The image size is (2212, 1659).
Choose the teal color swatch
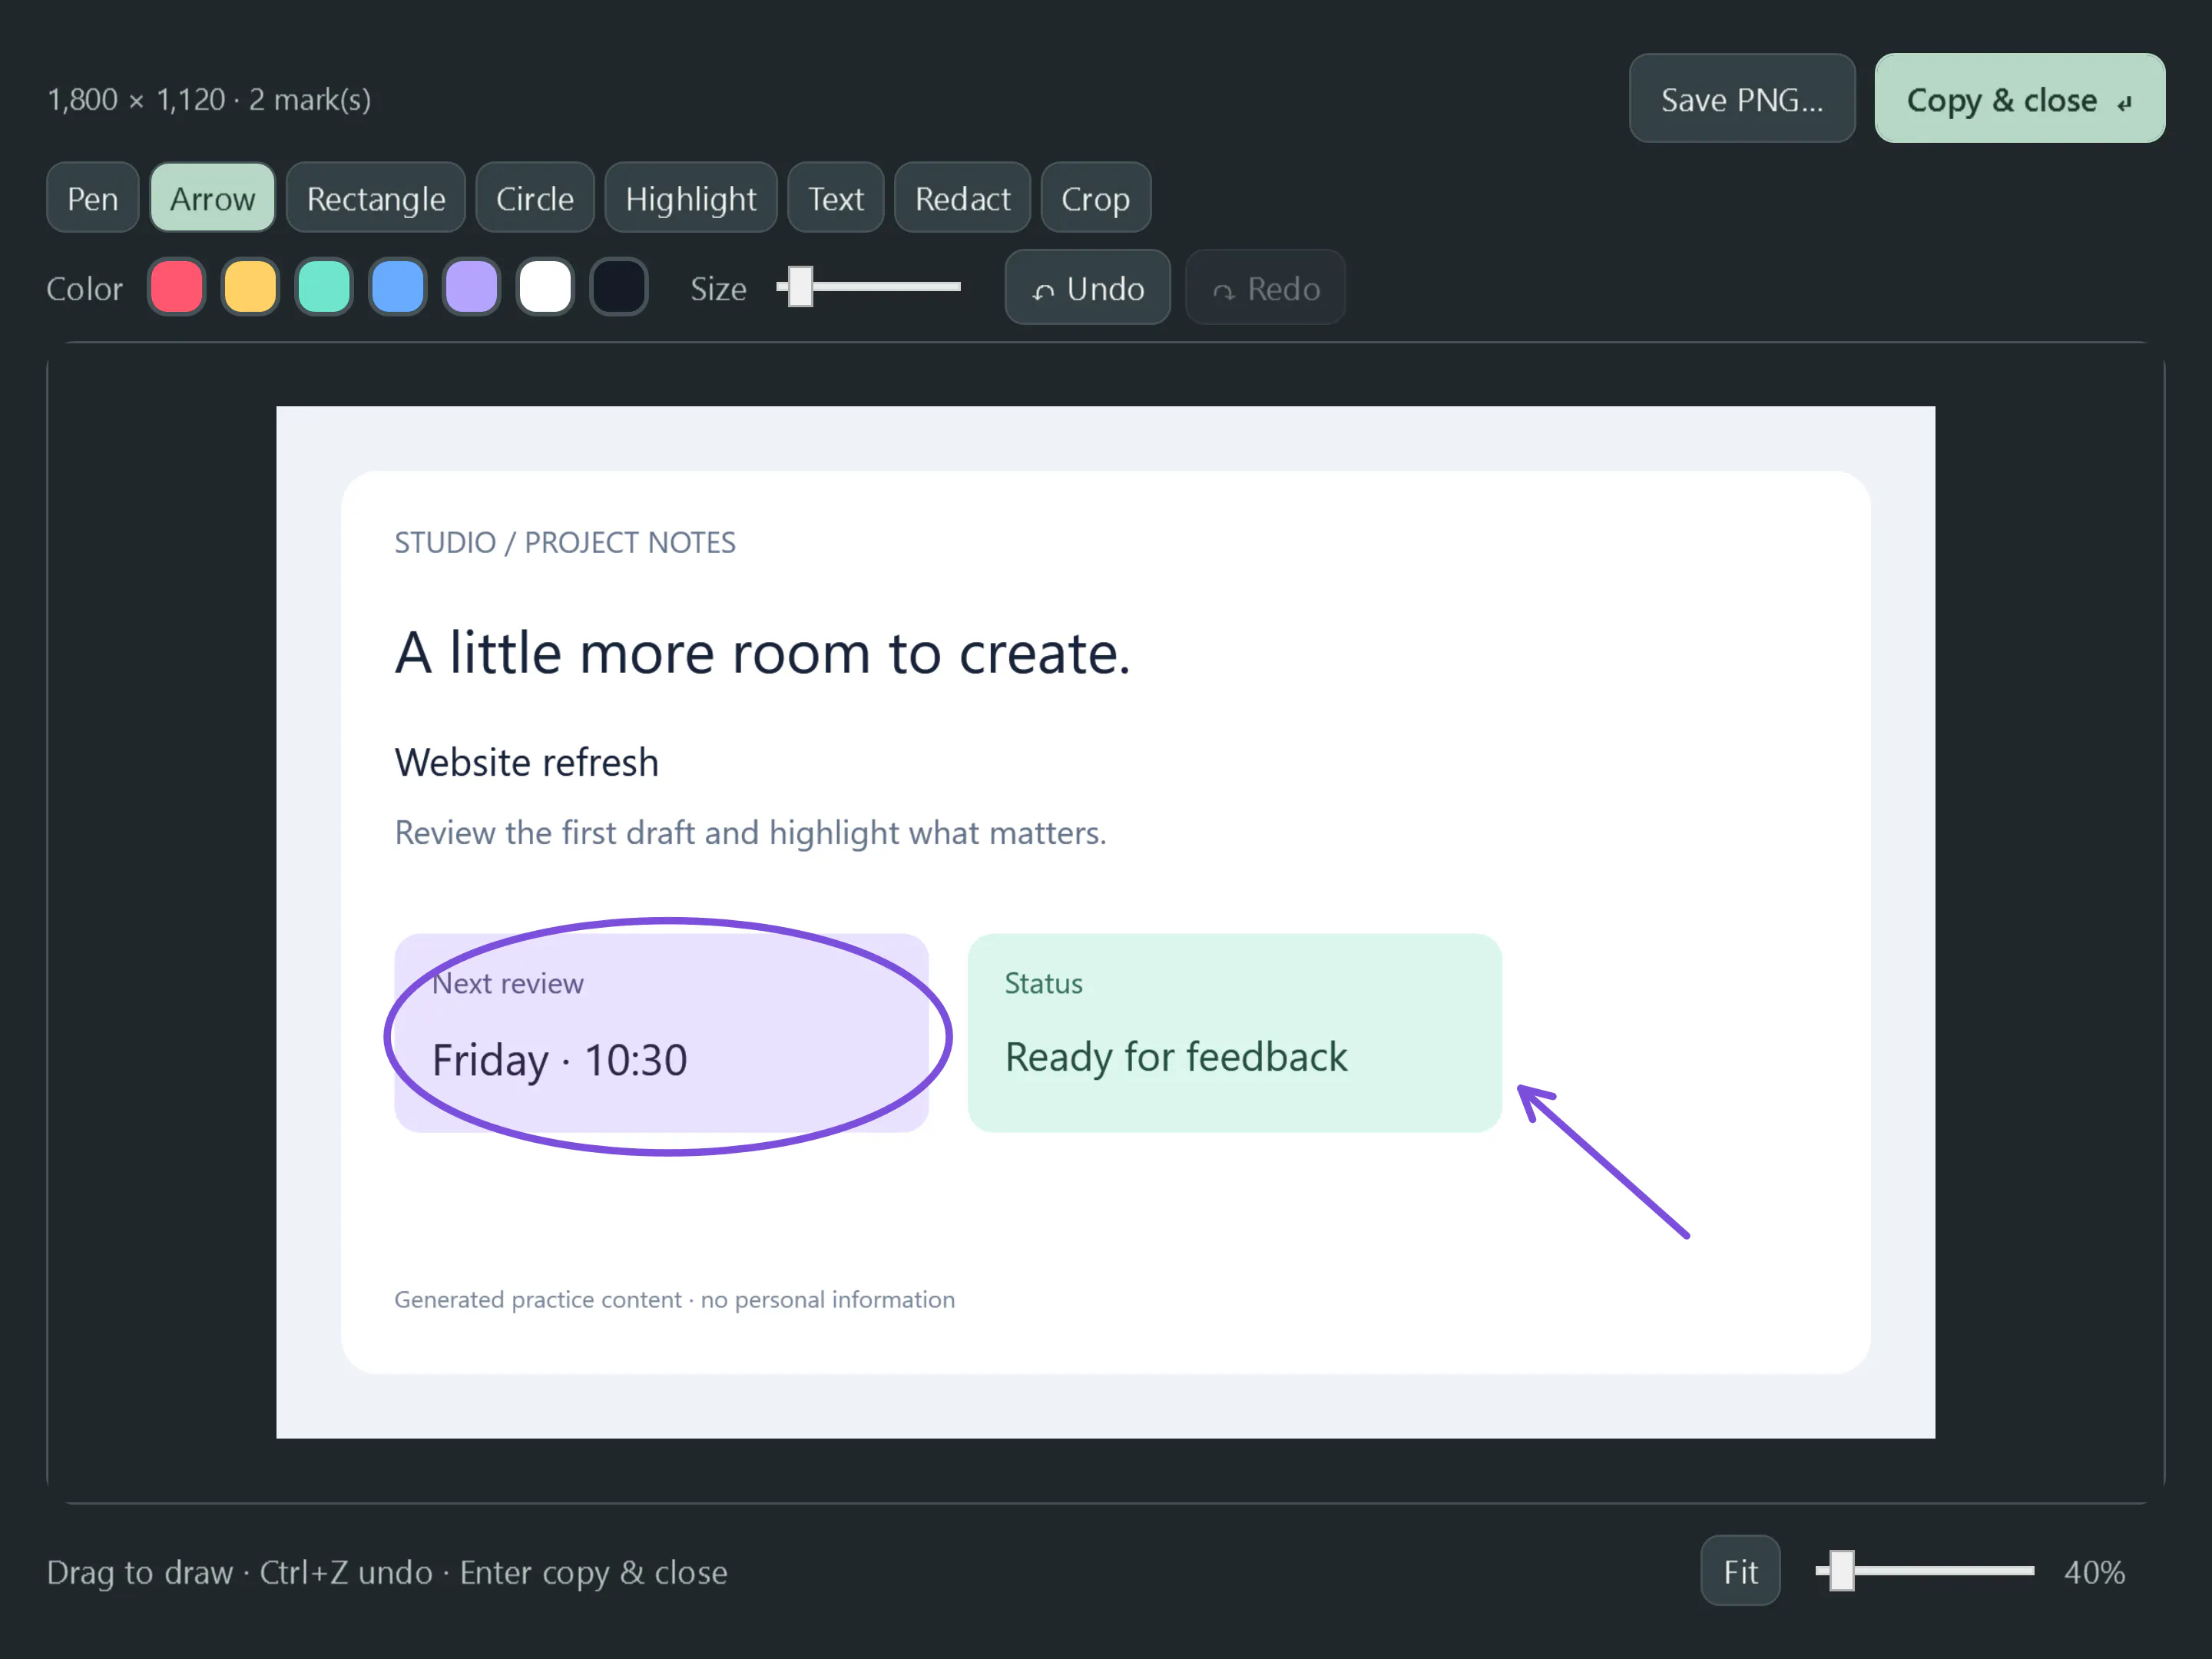click(x=324, y=288)
